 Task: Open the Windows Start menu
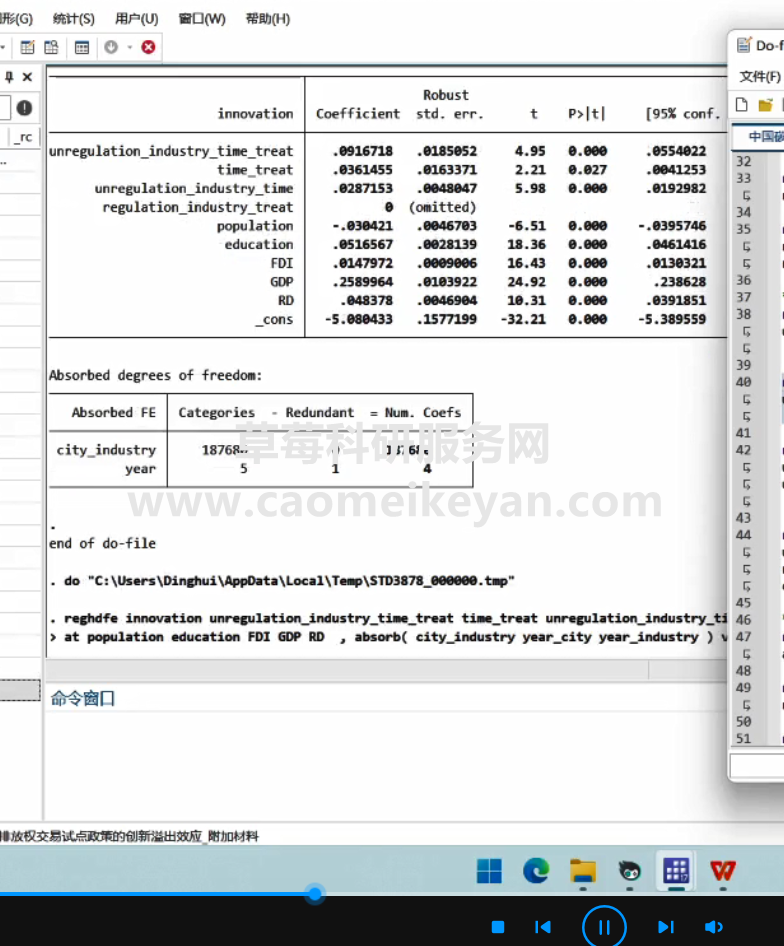(x=489, y=871)
